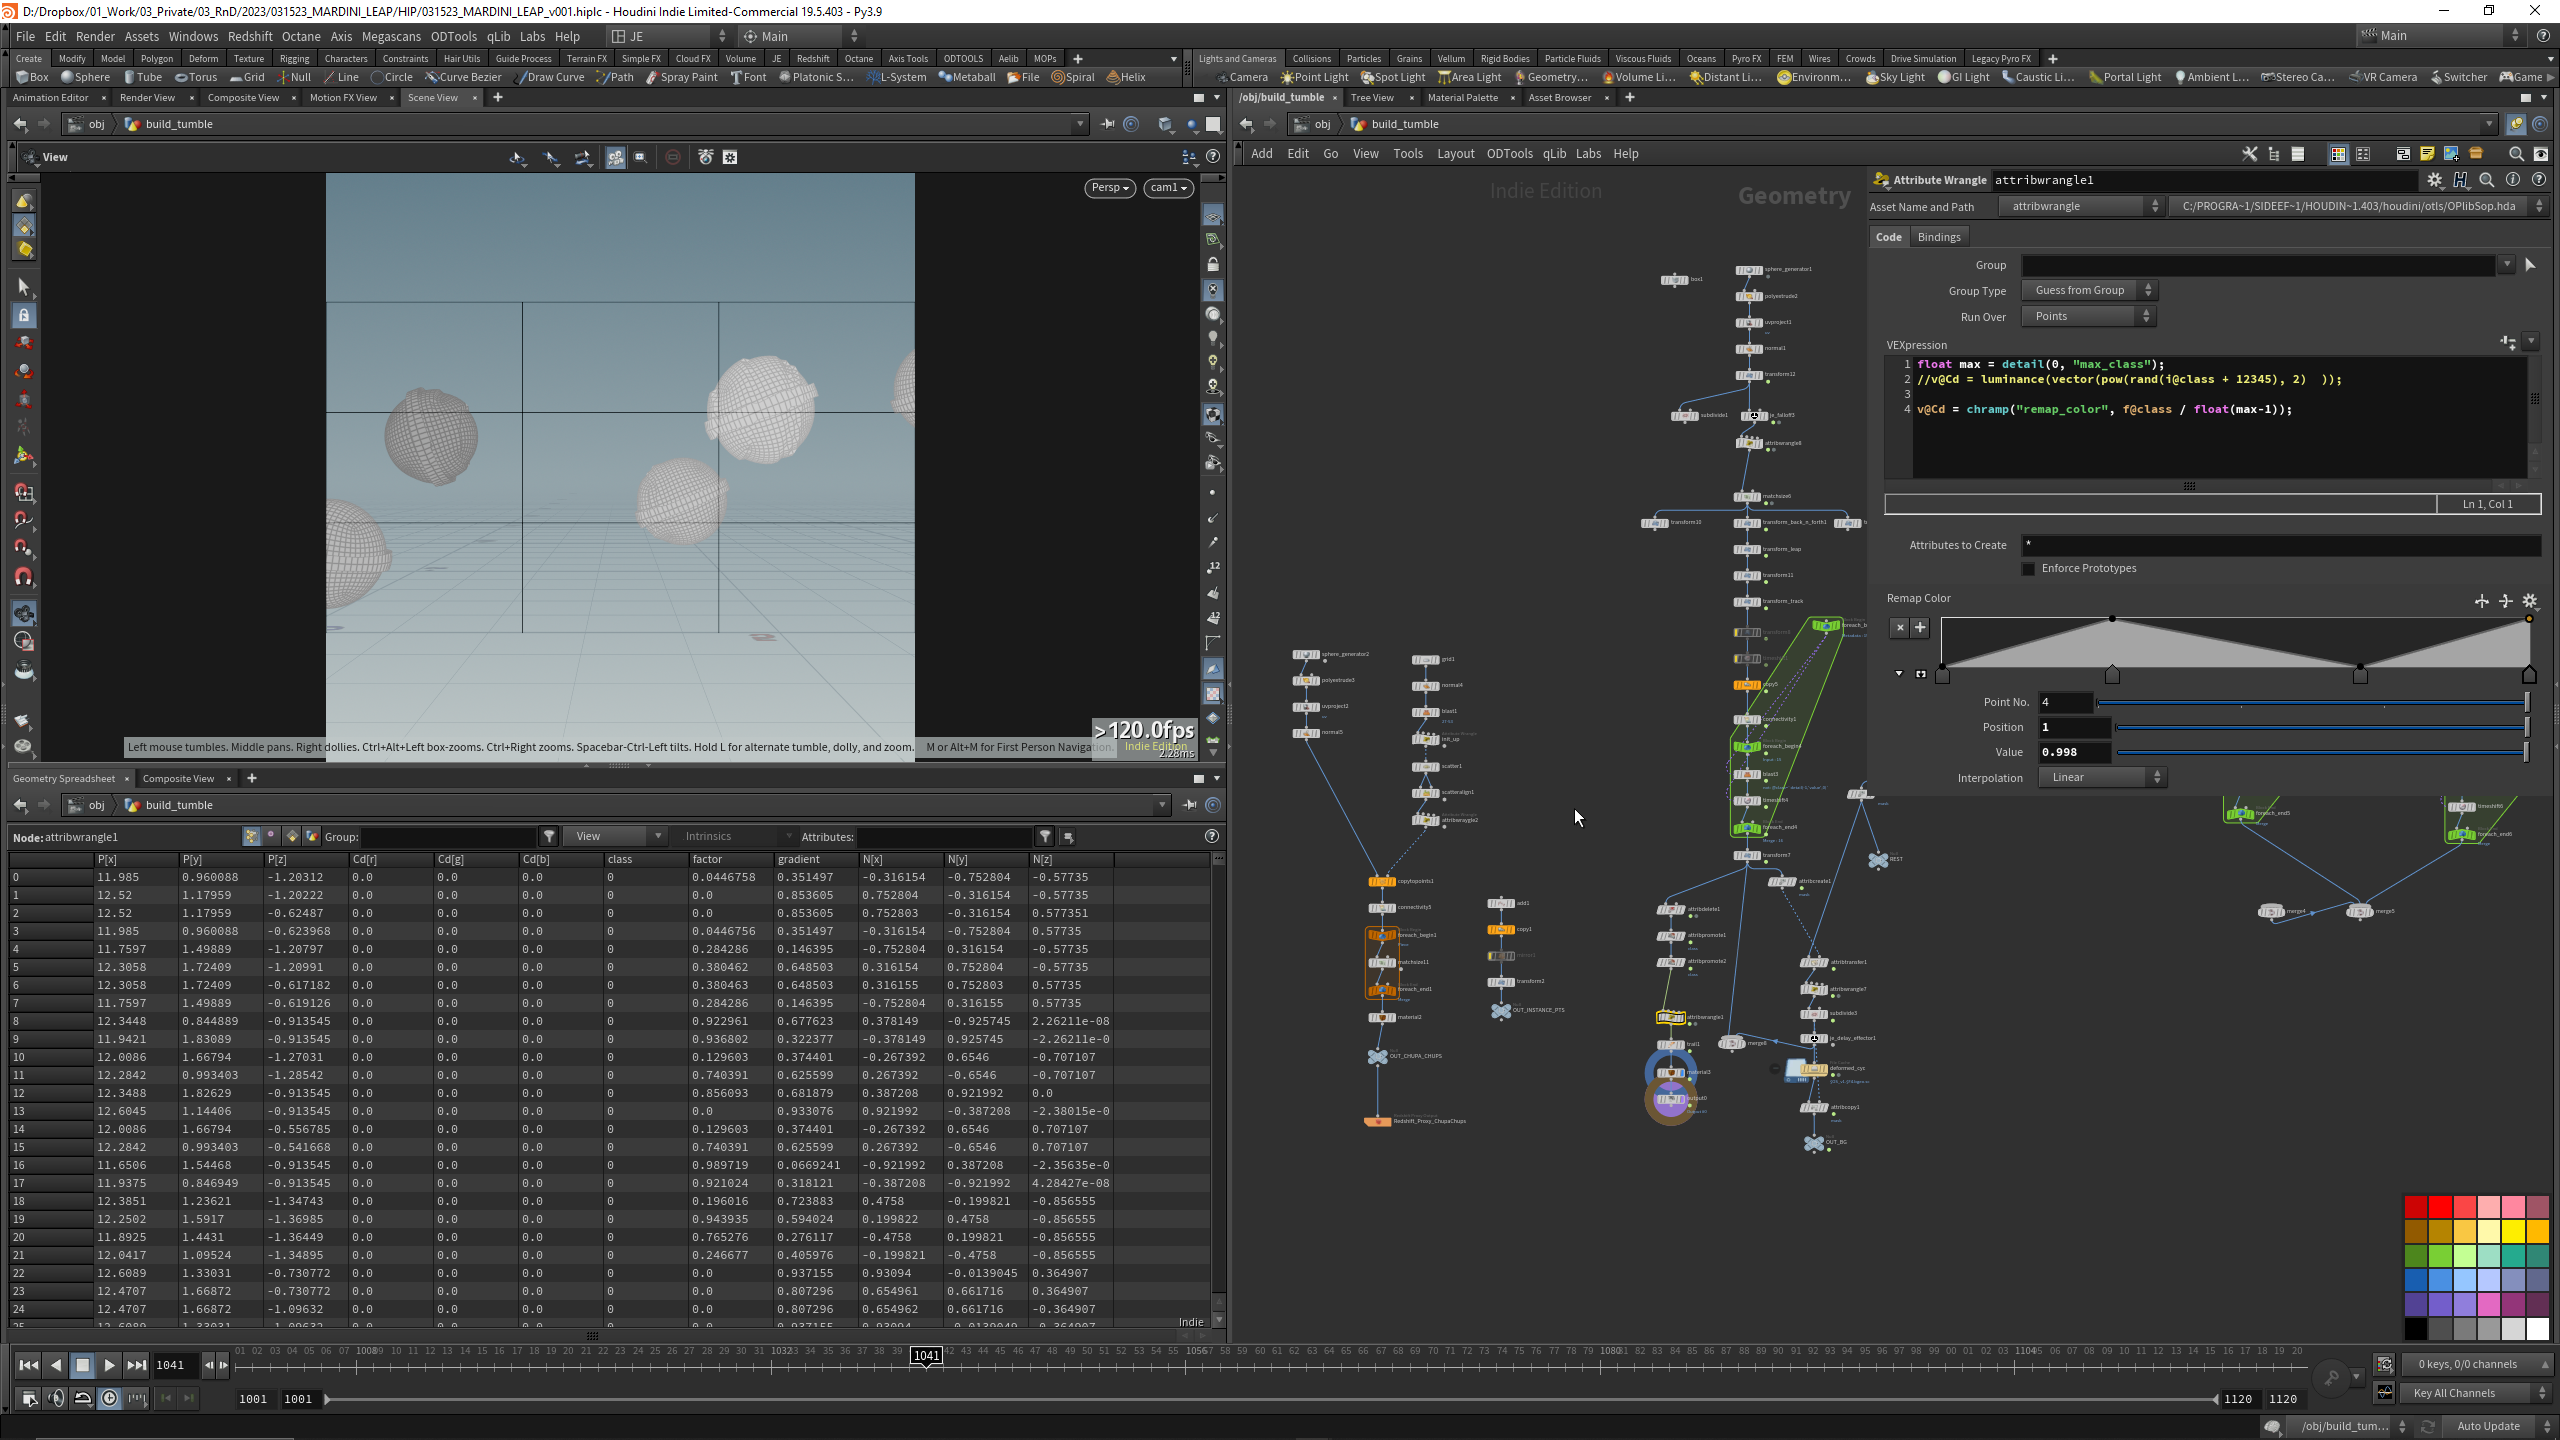Add a Camera from the lights shelf

[1241, 77]
